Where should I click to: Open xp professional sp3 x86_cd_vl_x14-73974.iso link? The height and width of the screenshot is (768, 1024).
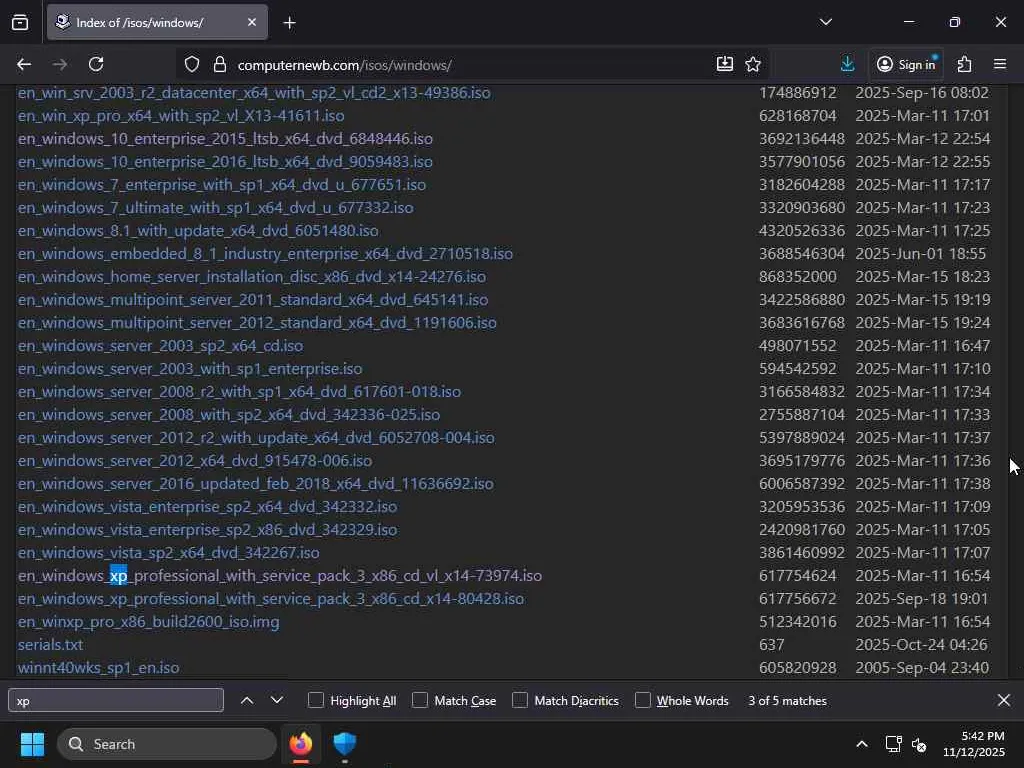pos(280,575)
